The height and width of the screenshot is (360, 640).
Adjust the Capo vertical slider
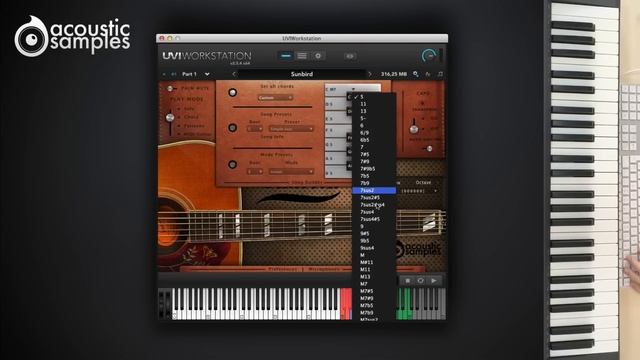coord(413,129)
